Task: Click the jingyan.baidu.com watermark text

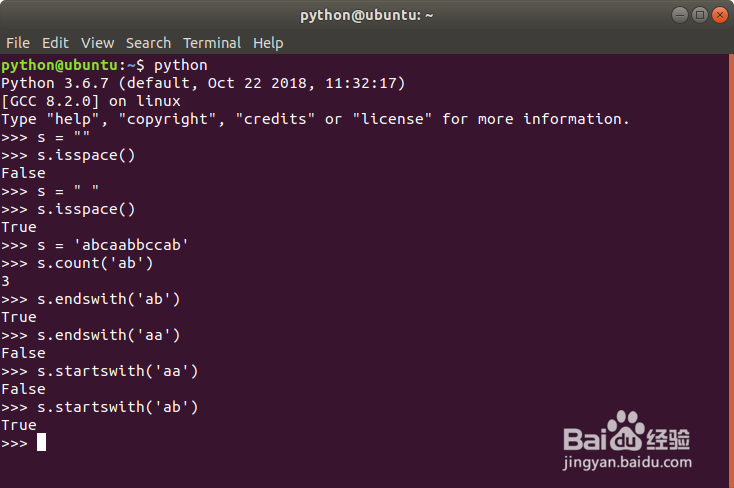Action: [x=627, y=464]
